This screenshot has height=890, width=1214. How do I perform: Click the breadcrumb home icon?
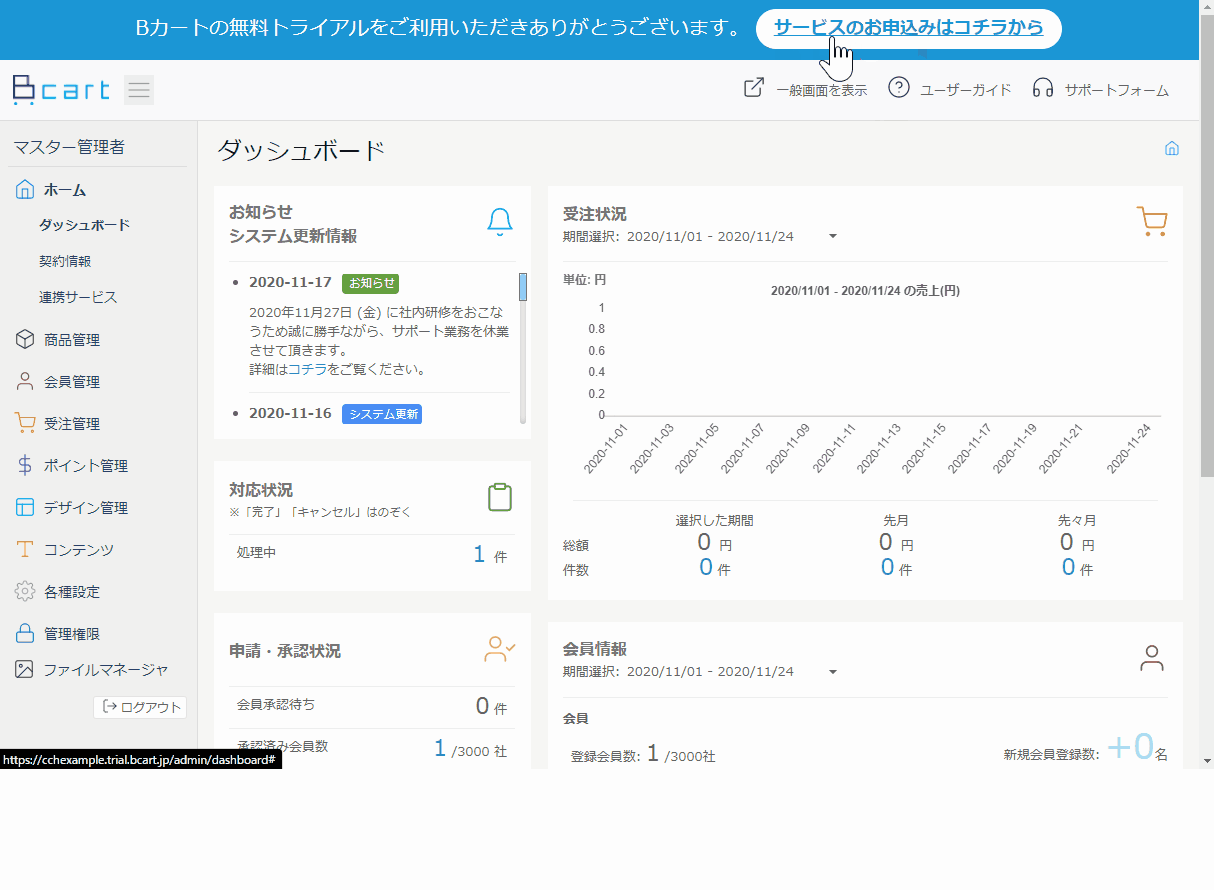click(x=1172, y=149)
